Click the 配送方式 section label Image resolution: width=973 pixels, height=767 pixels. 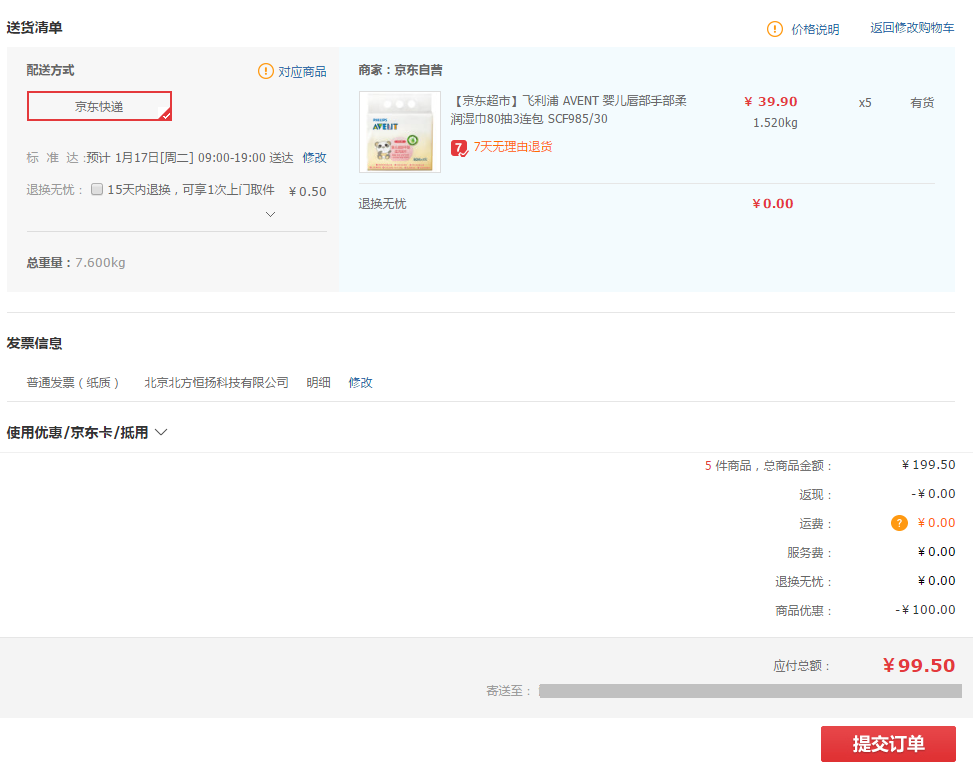pos(50,70)
